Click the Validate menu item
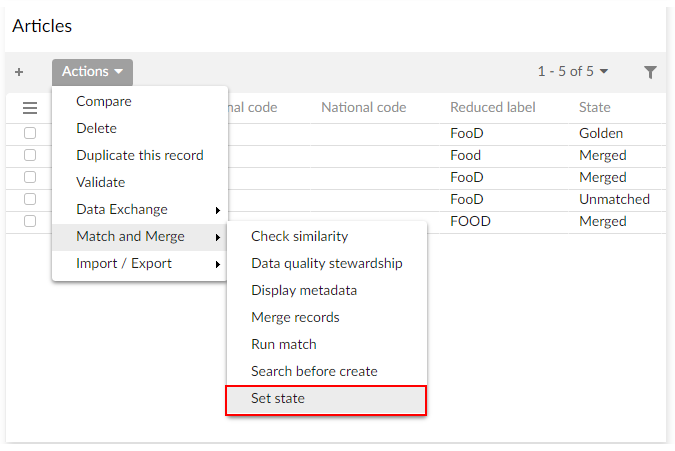 [101, 183]
